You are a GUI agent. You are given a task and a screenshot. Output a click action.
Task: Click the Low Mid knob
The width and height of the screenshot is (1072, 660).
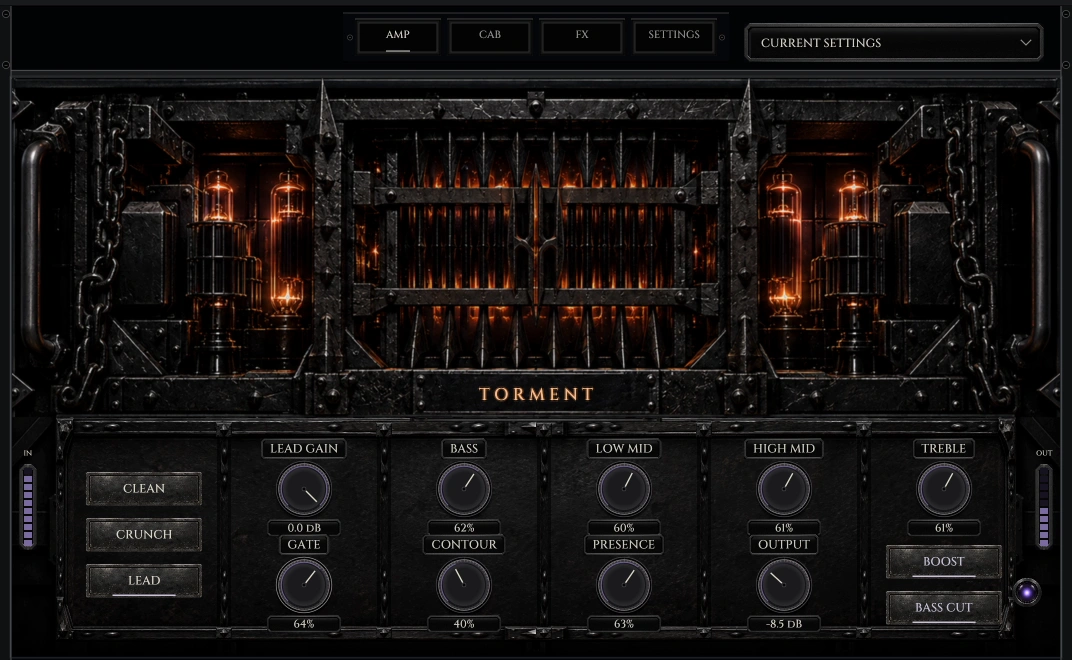point(624,489)
